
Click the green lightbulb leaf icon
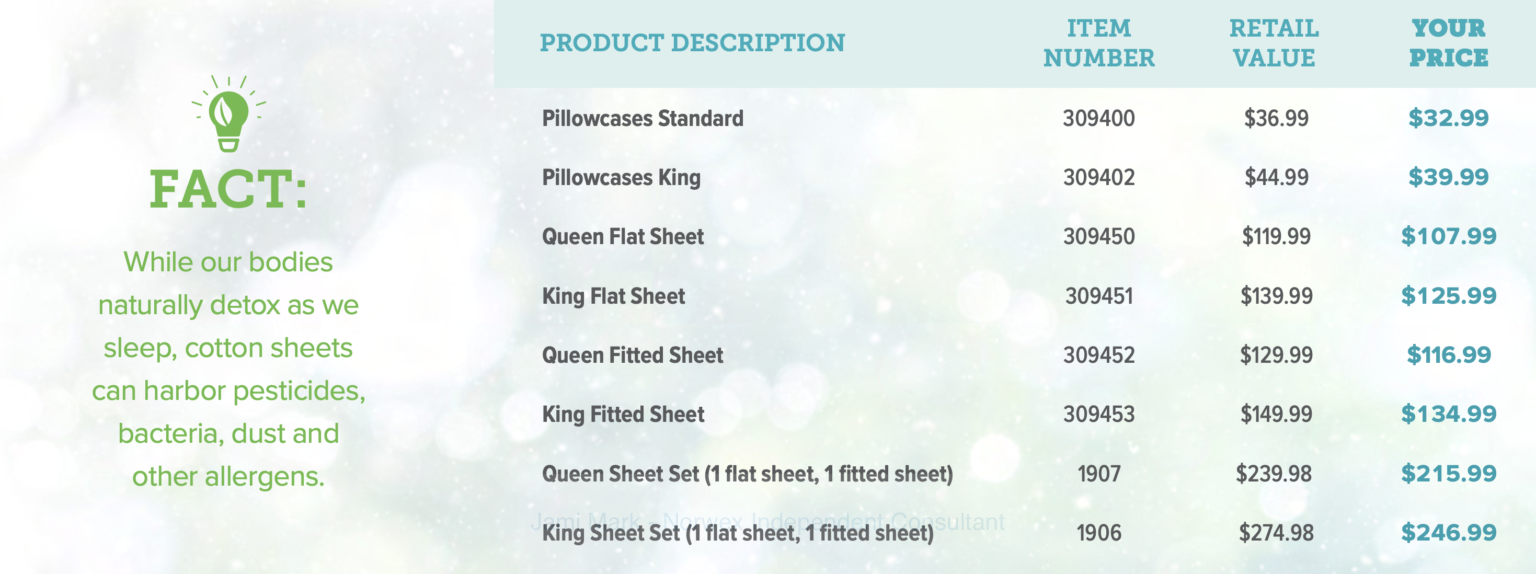click(x=229, y=114)
